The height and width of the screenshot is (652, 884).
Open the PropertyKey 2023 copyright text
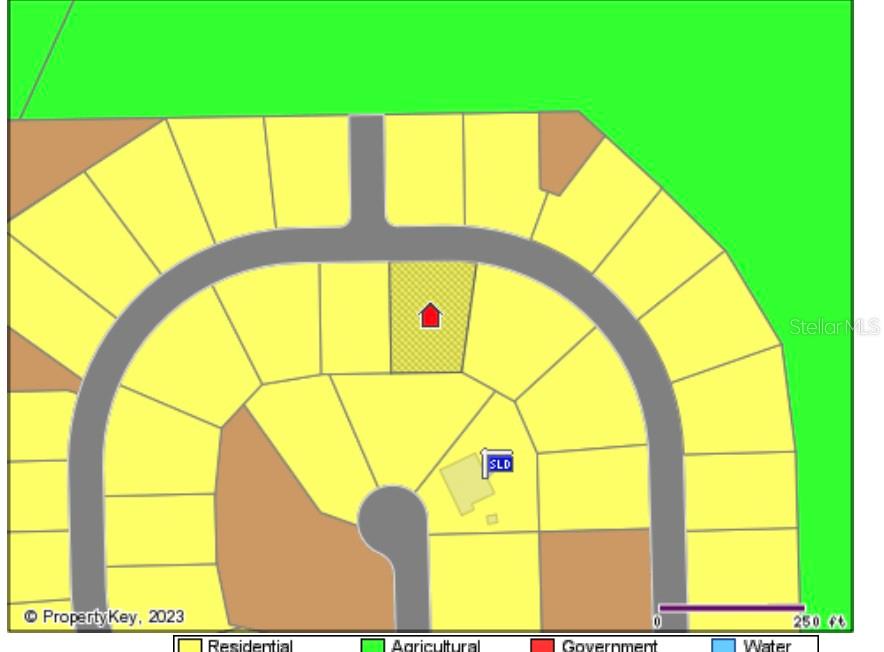click(104, 617)
